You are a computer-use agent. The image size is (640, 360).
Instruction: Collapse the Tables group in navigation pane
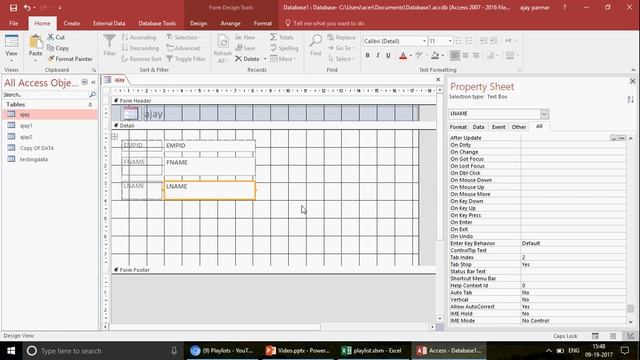click(90, 104)
